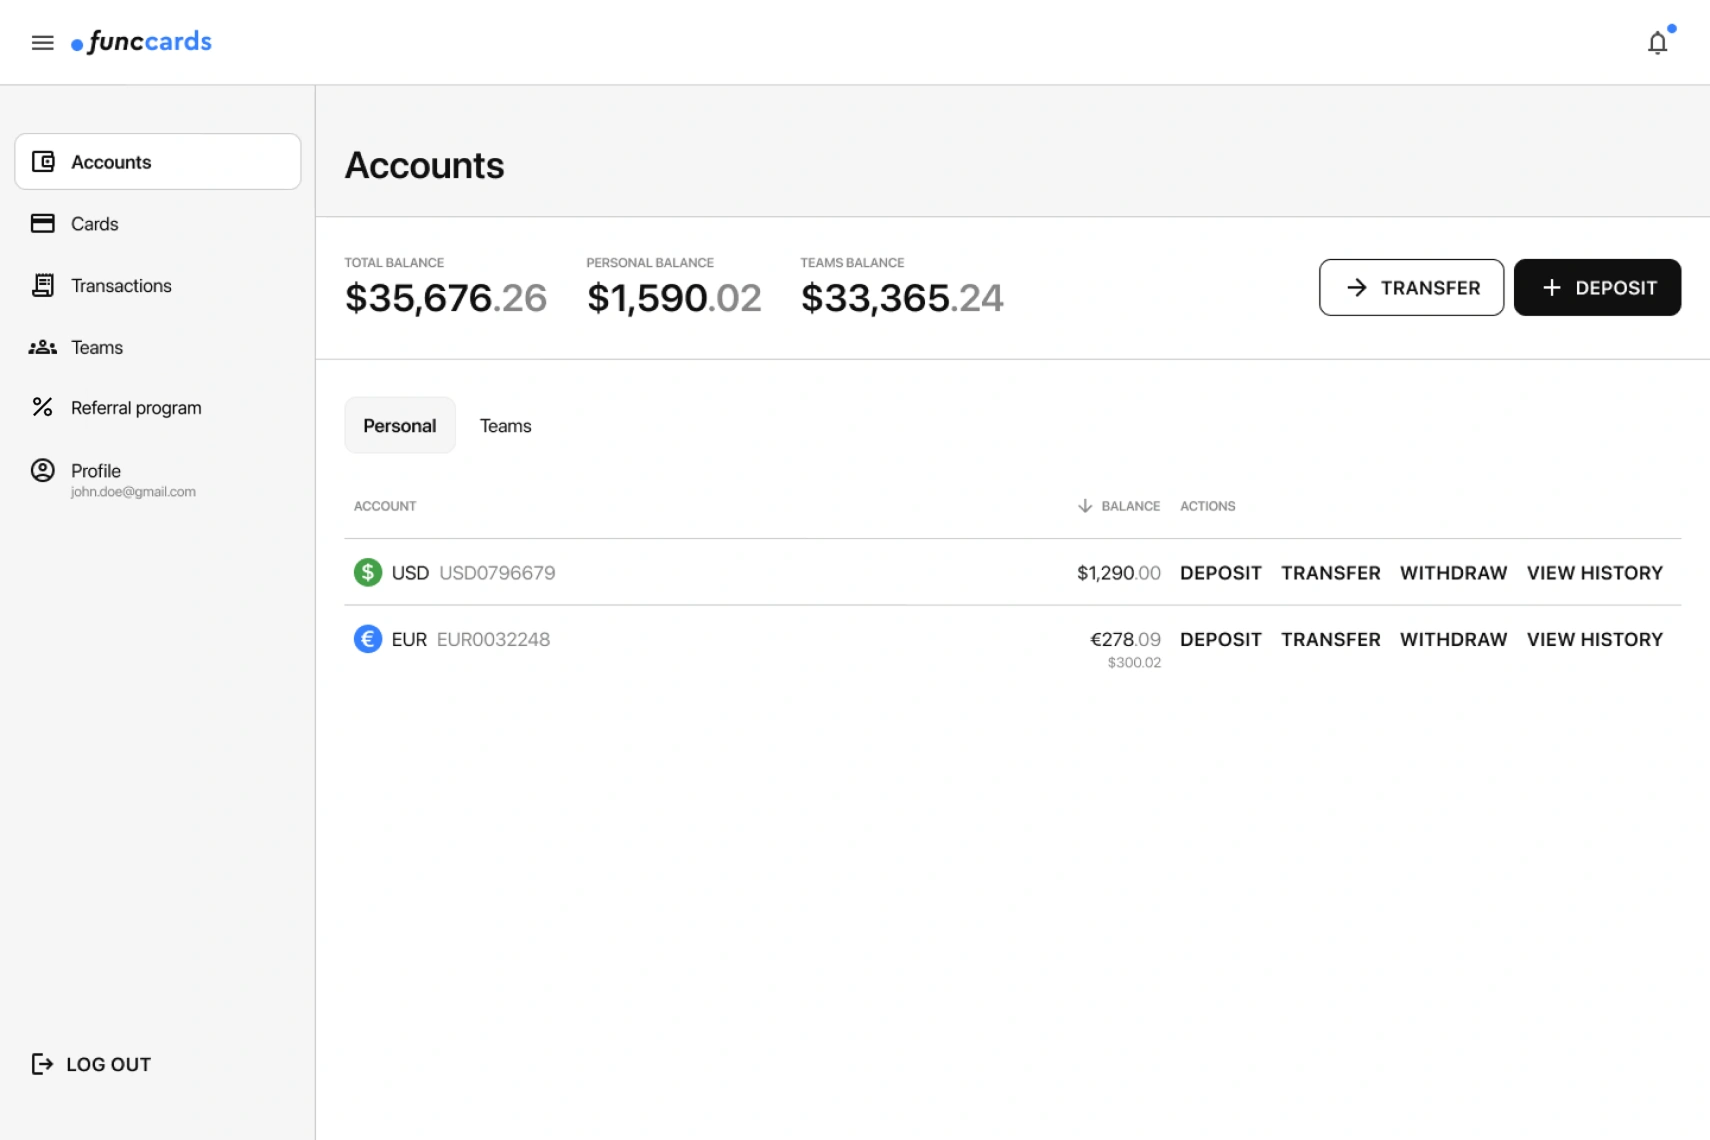The width and height of the screenshot is (1710, 1140).
Task: View history for the EUR account
Action: point(1594,640)
